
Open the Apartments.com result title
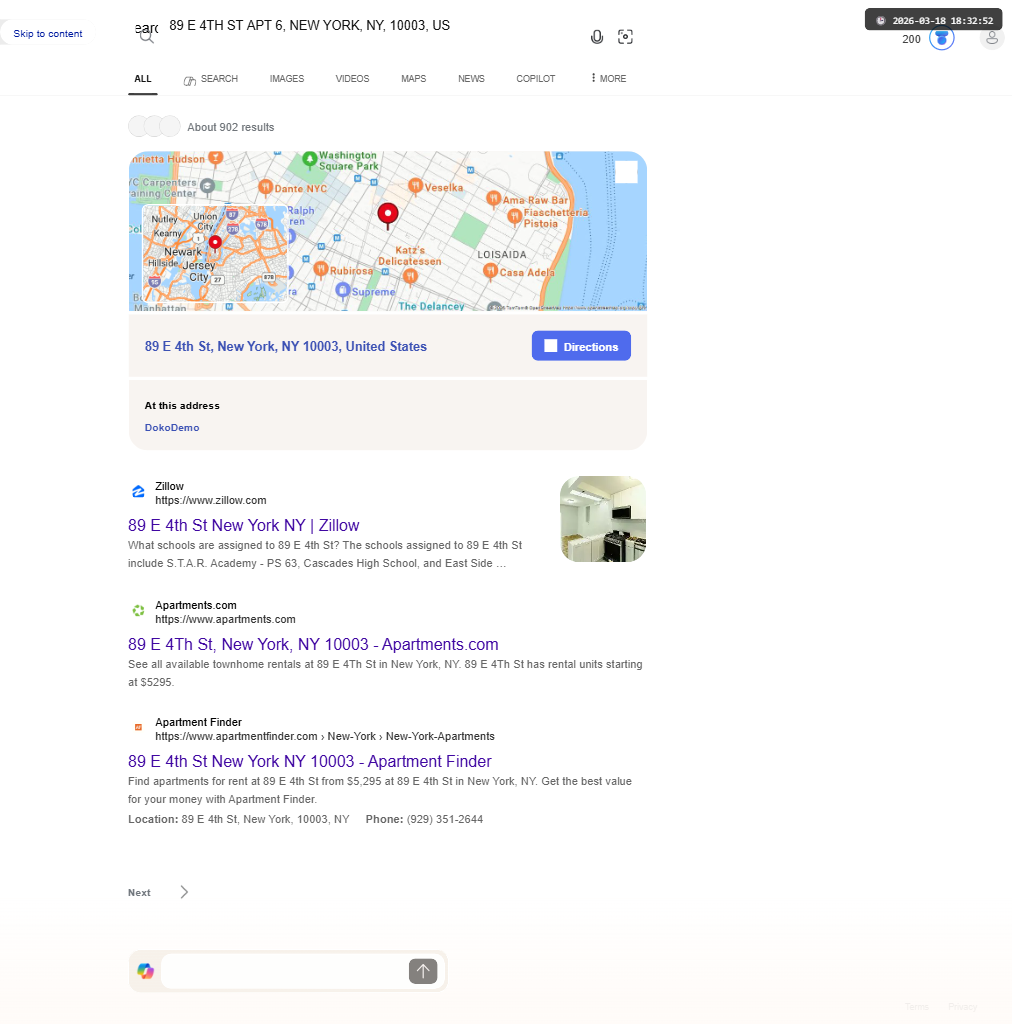[313, 644]
